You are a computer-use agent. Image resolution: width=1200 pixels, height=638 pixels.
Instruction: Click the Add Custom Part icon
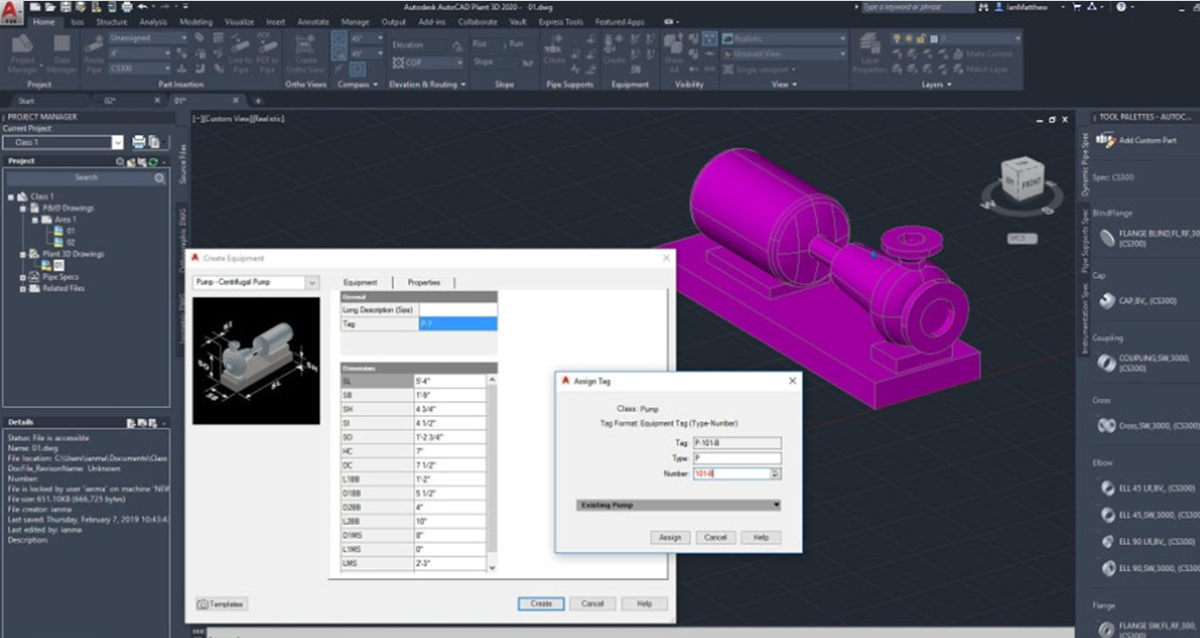[1105, 140]
